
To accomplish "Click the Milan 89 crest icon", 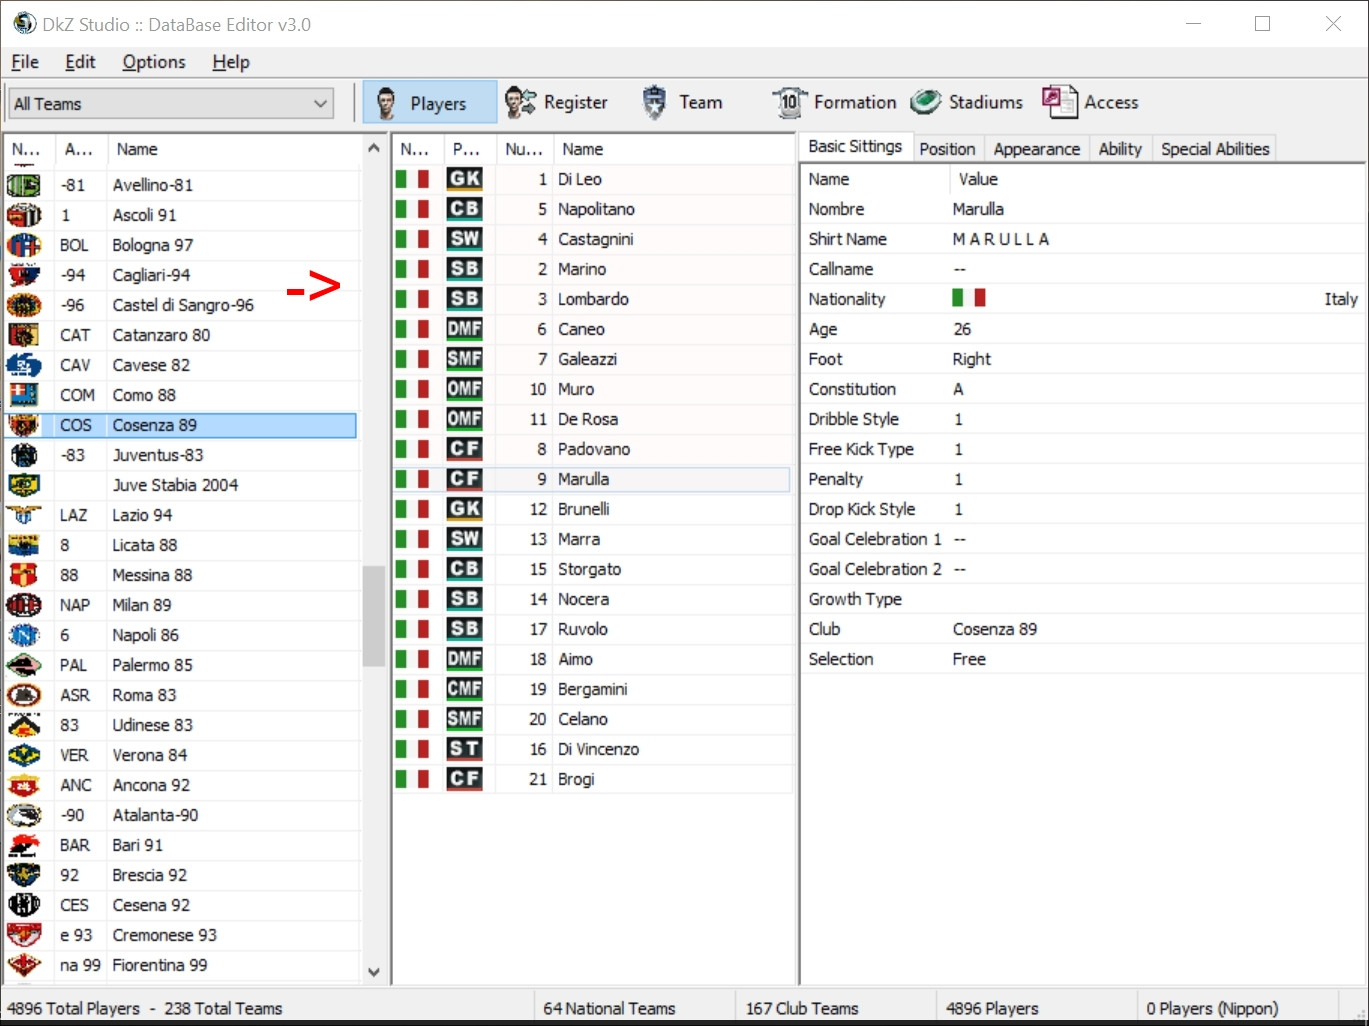I will 24,605.
